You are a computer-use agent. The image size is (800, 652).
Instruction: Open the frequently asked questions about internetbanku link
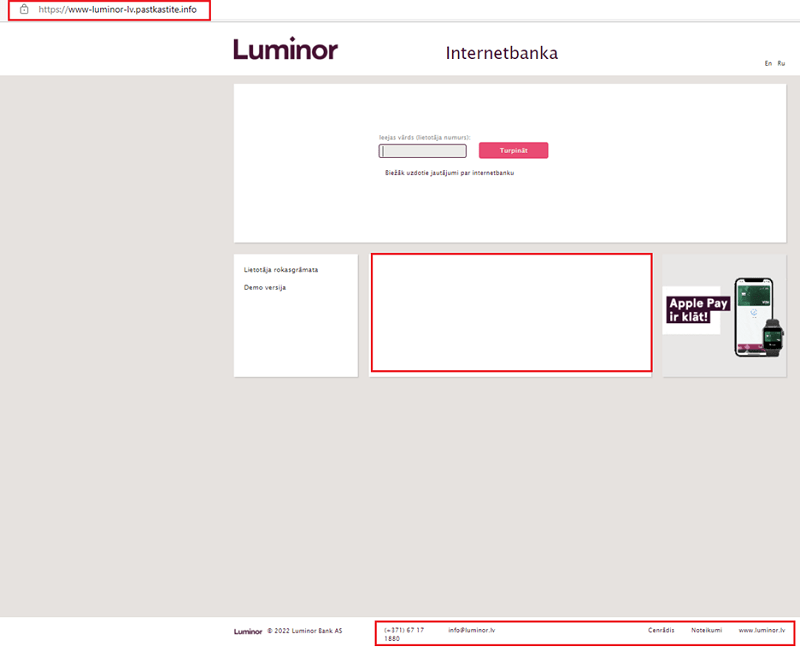pos(449,173)
